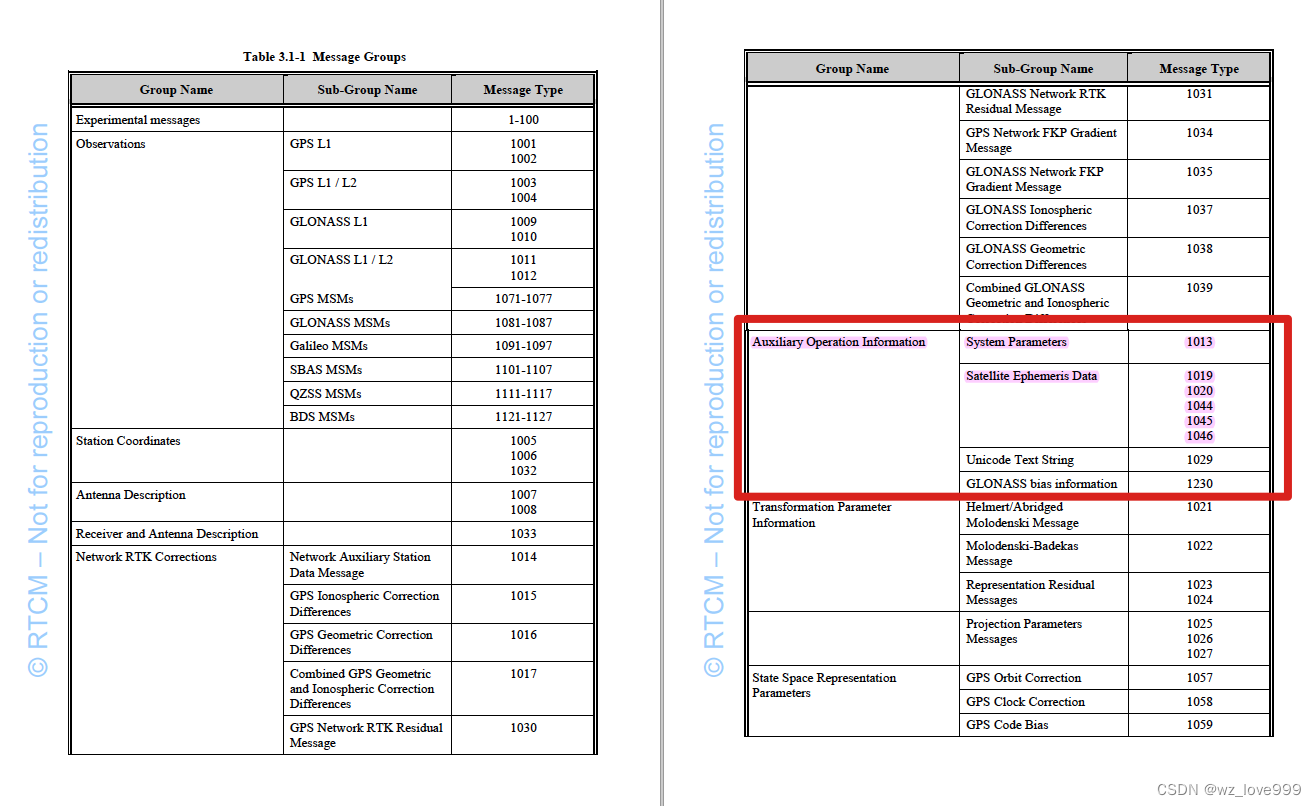The height and width of the screenshot is (806, 1316).
Task: Click the '1039' message type value
Action: [1199, 288]
